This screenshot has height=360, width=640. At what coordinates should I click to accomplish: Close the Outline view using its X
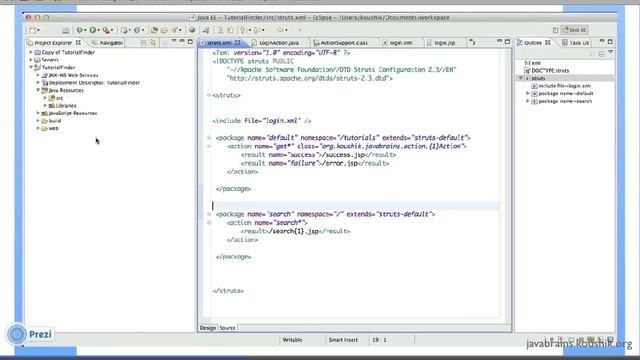(x=548, y=42)
